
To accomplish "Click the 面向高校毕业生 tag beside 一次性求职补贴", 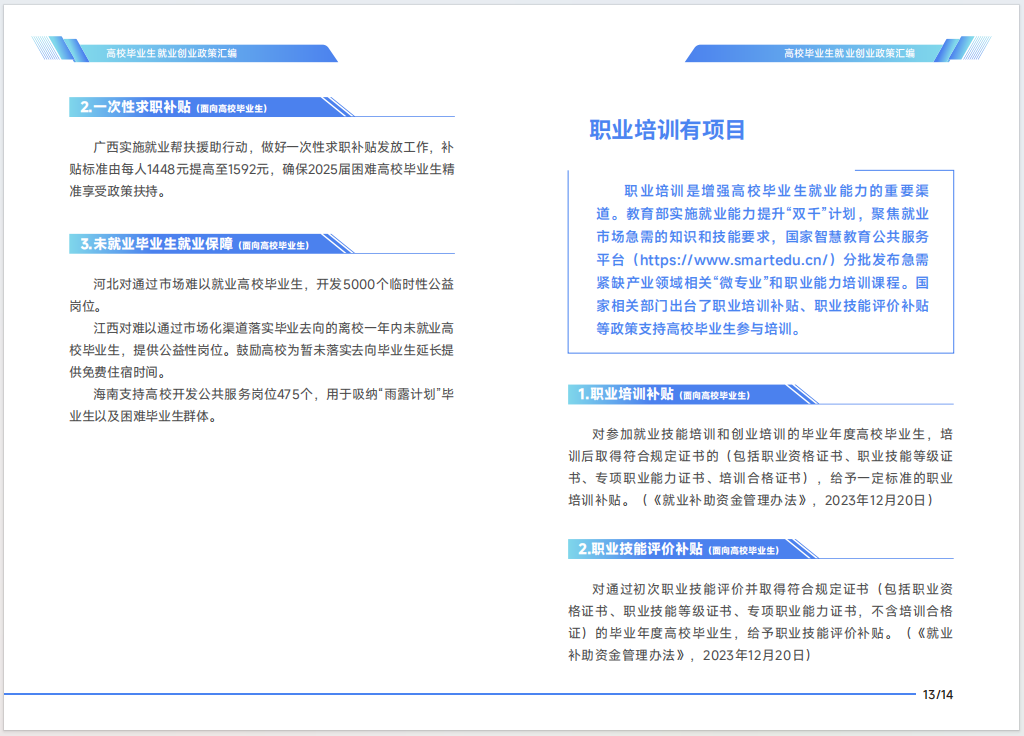I will [x=232, y=108].
